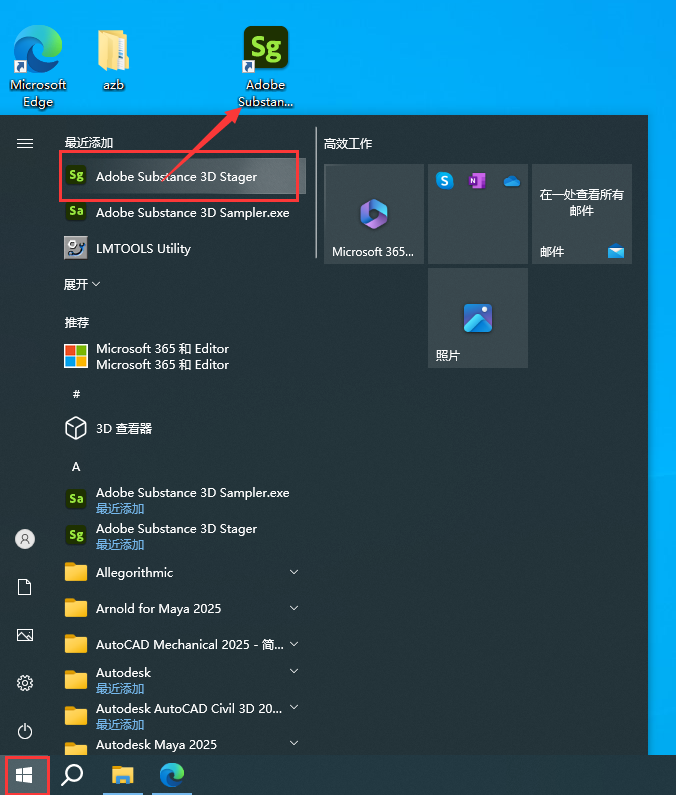The width and height of the screenshot is (676, 795).
Task: Launch Adobe Substance 3D Stager in recently added
Action: pyautogui.click(x=183, y=176)
